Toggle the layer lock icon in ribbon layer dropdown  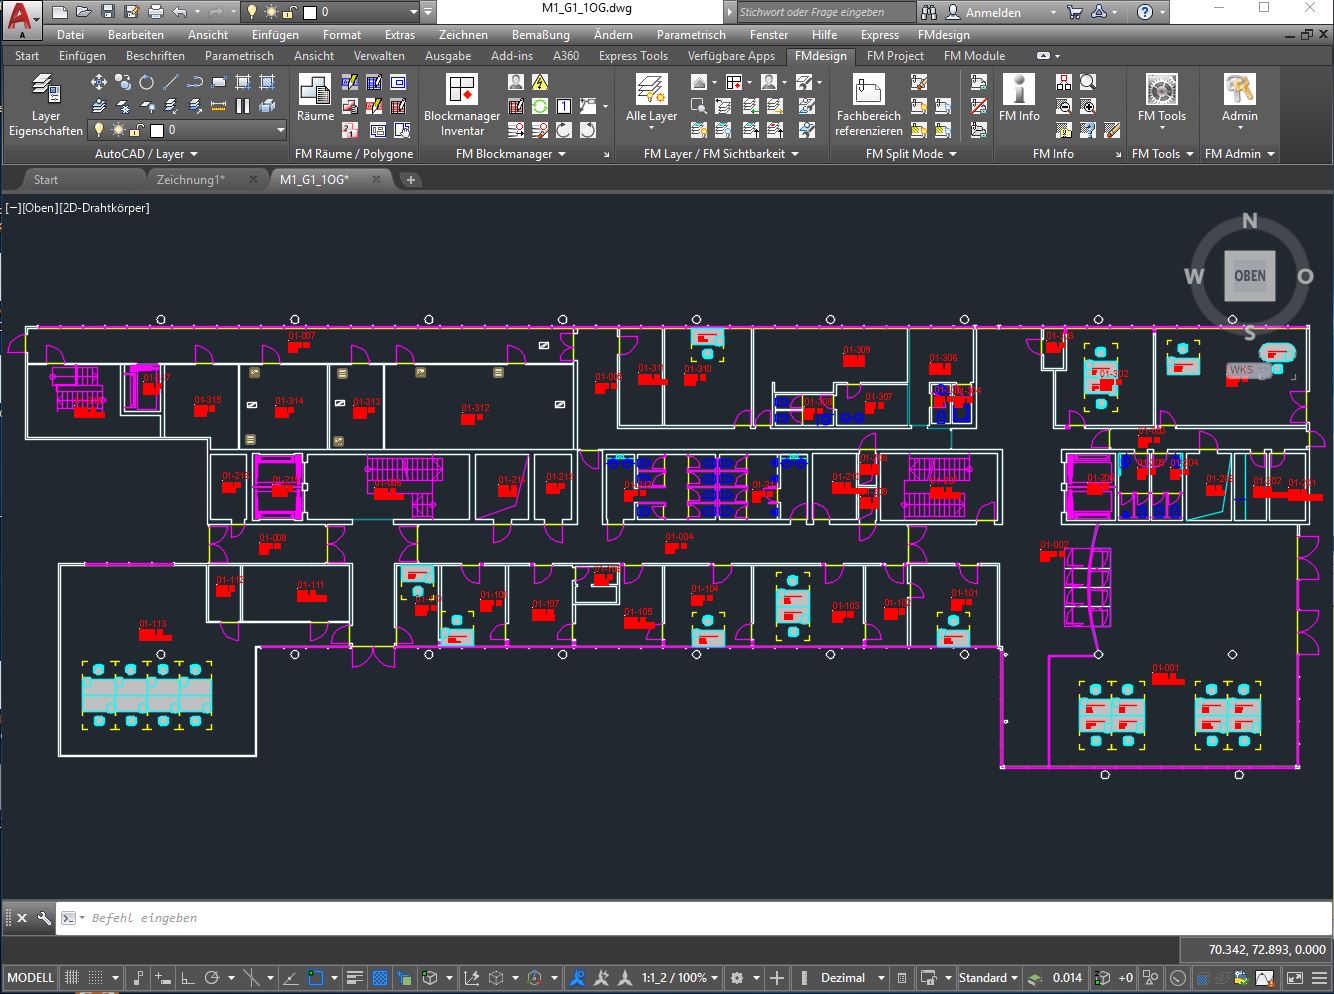pos(139,130)
